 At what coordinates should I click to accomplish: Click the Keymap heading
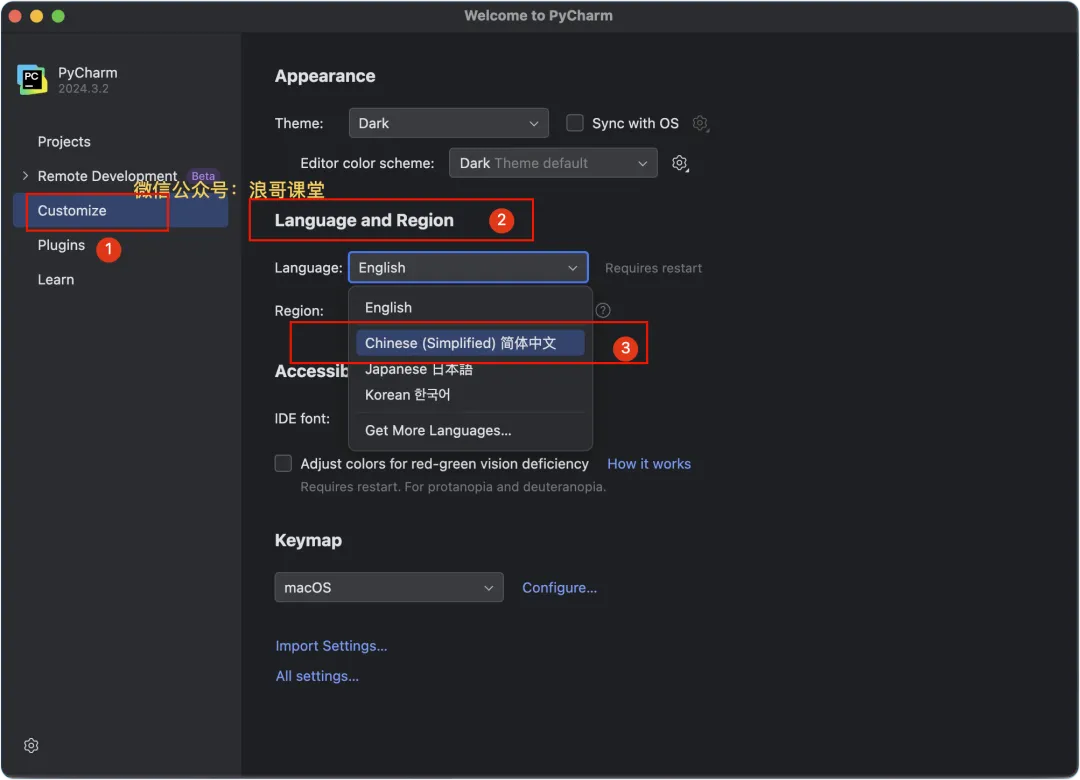pos(308,540)
